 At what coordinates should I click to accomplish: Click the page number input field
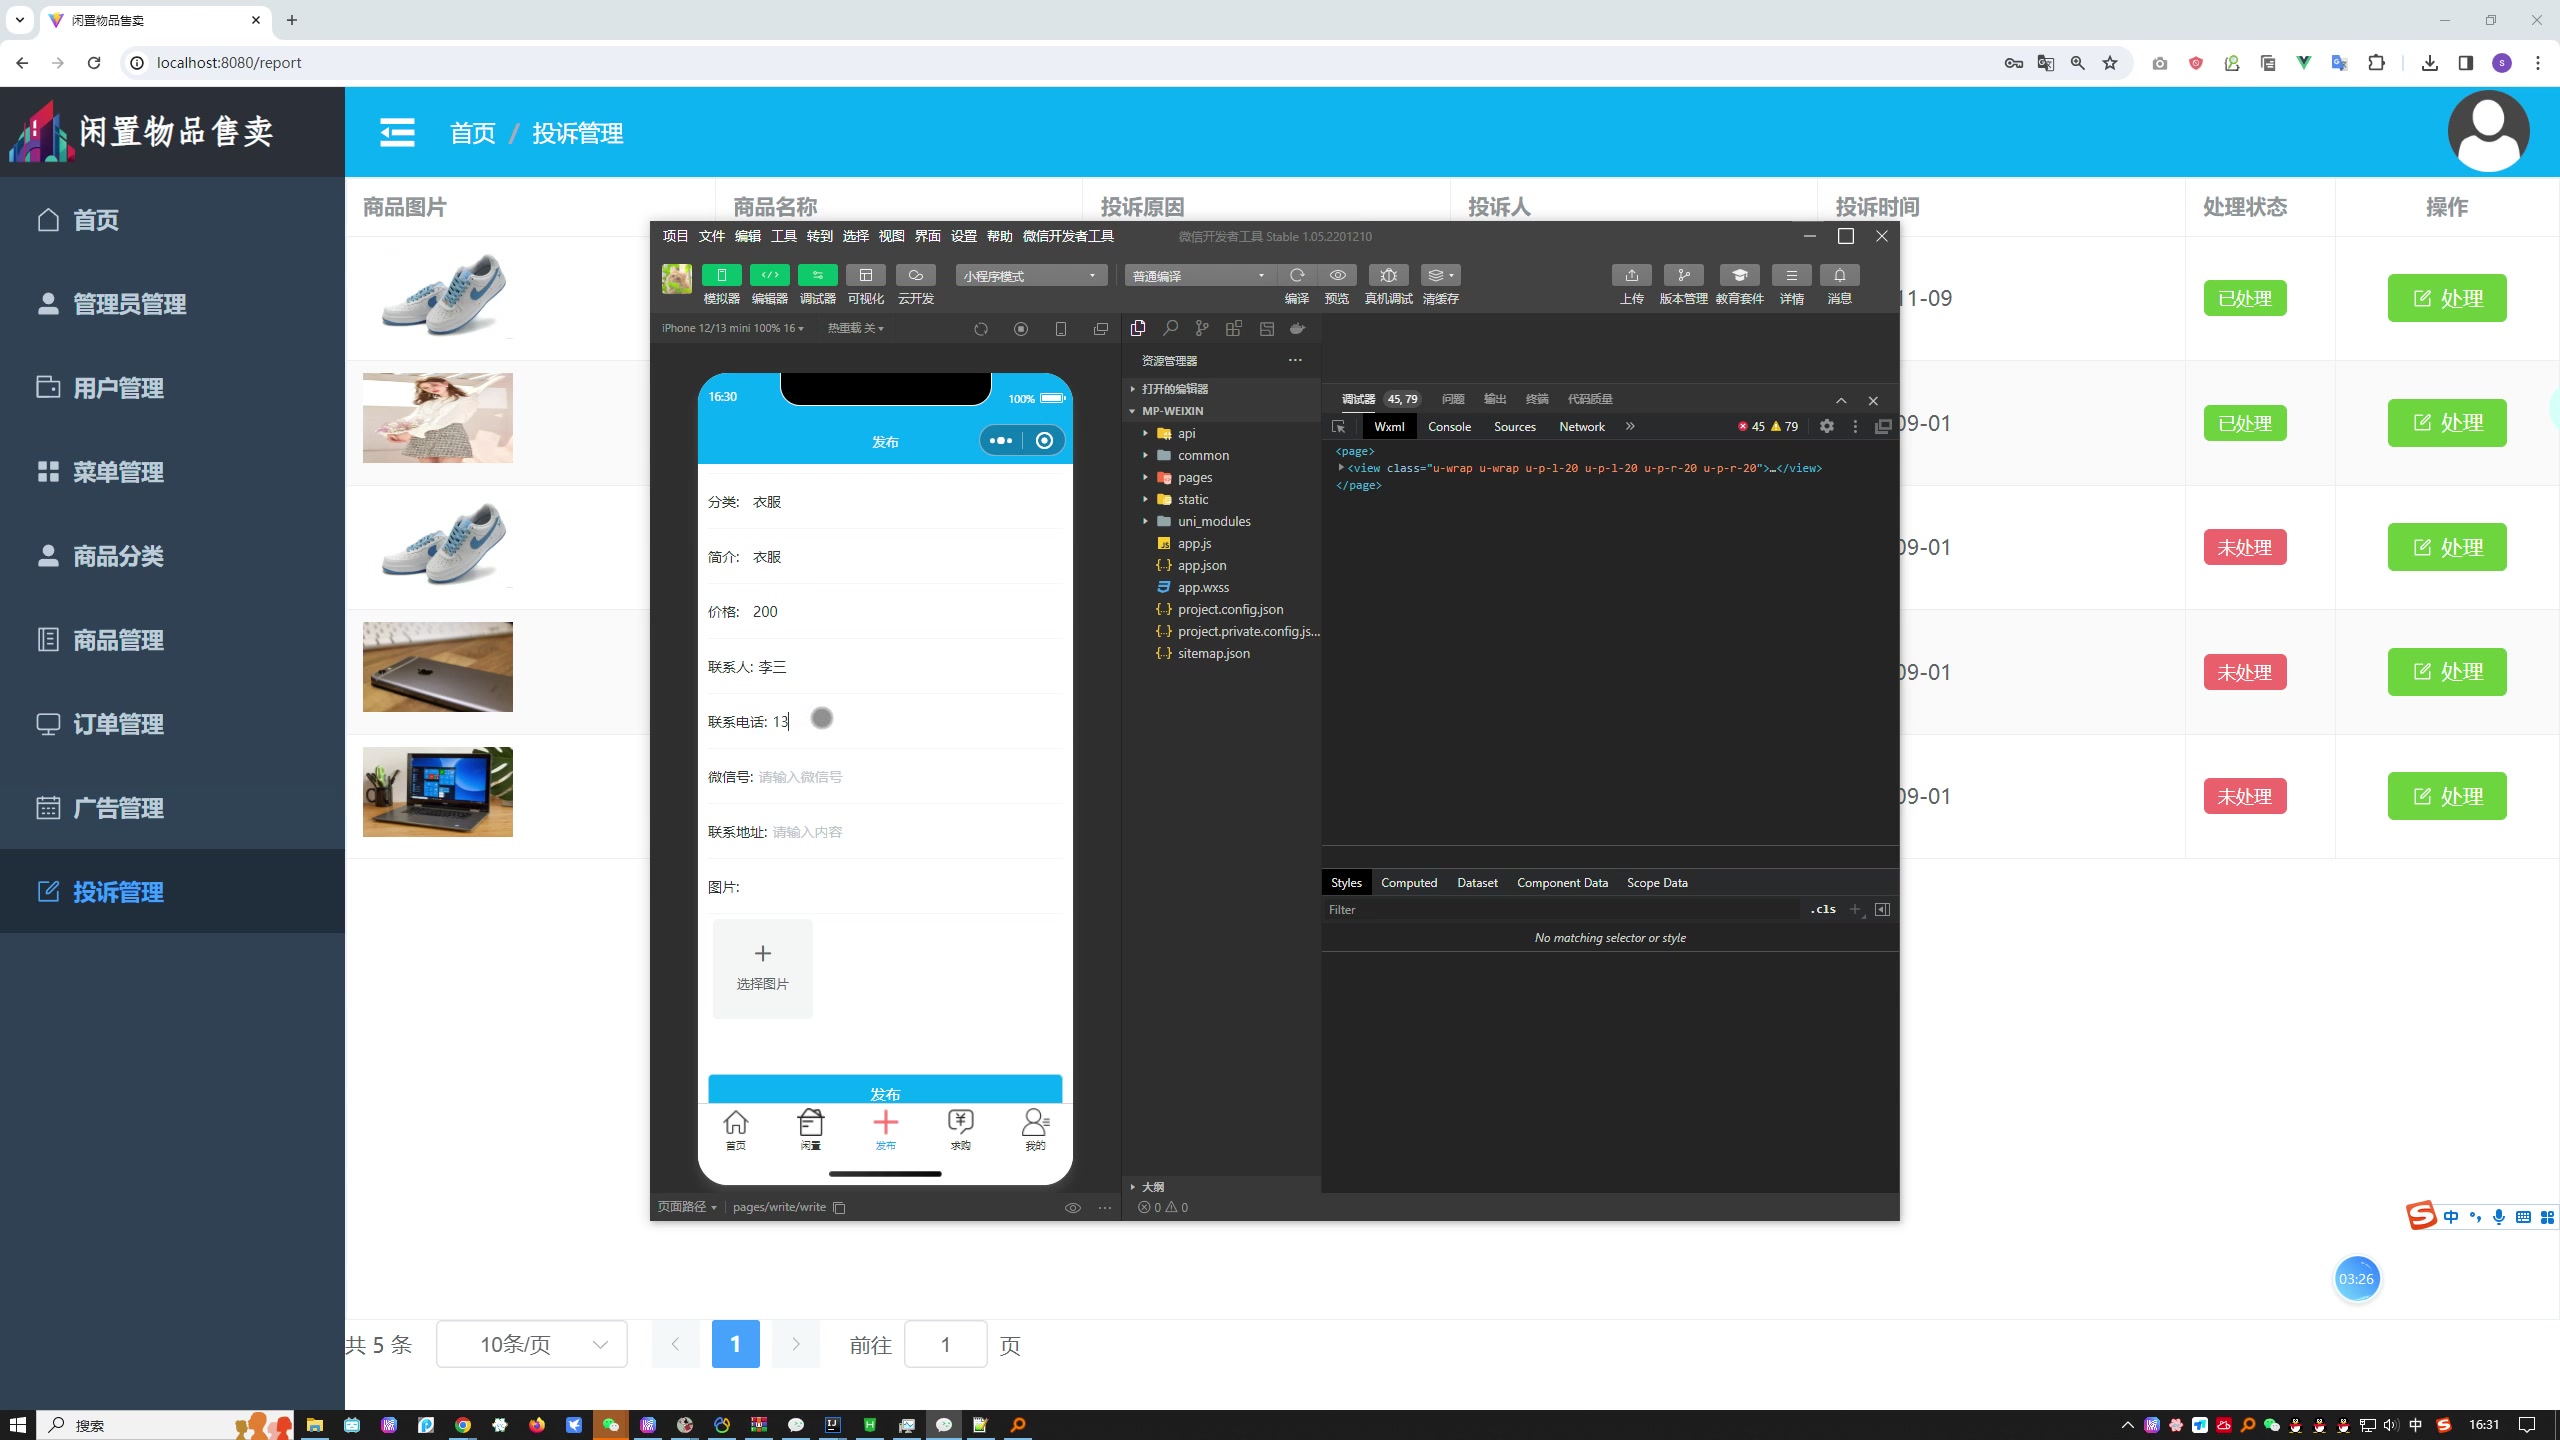click(x=944, y=1345)
